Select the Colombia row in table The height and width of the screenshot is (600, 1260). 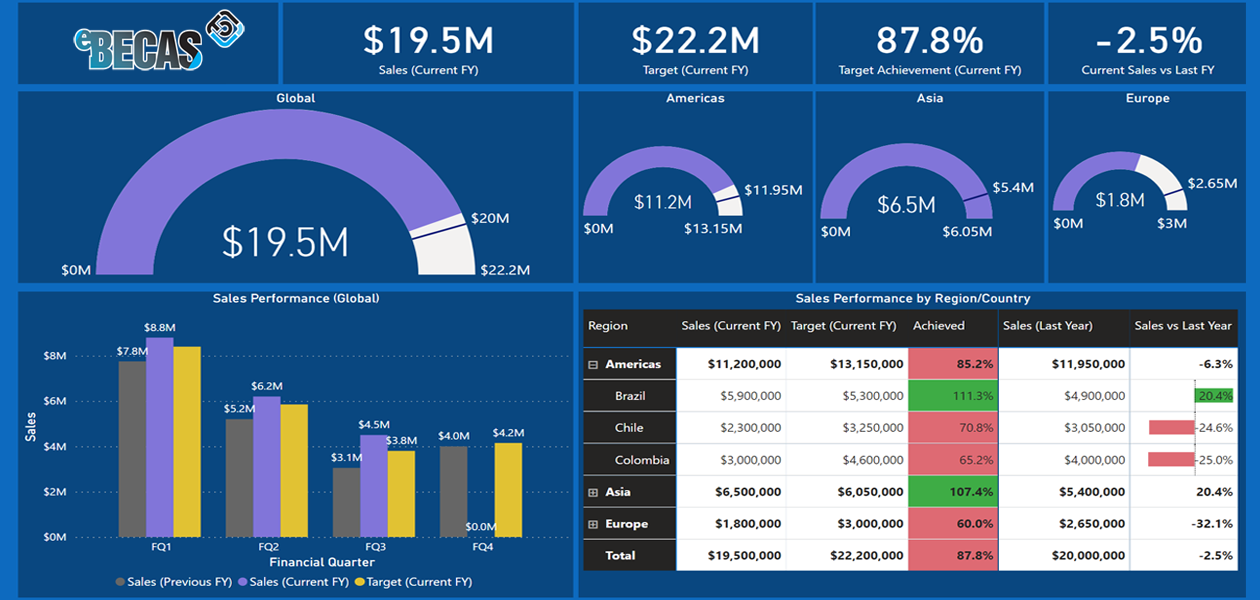click(x=641, y=460)
